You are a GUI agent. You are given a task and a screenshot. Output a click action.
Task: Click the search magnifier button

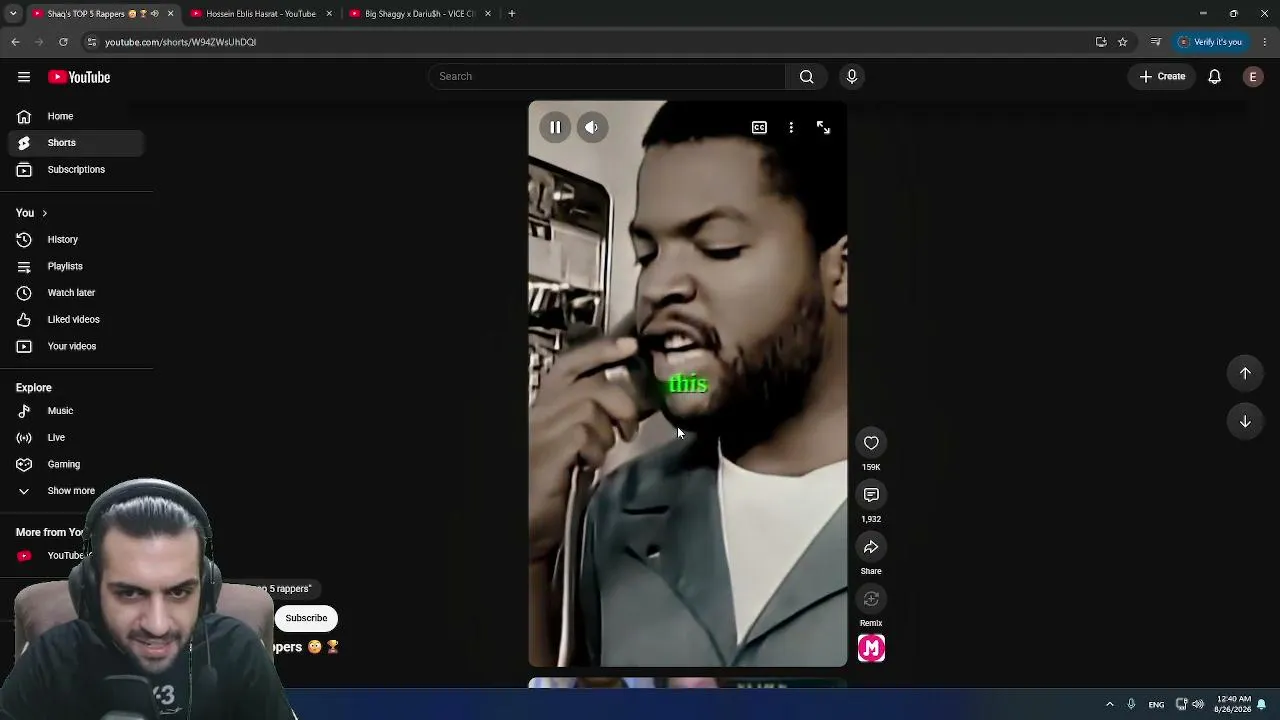click(806, 77)
